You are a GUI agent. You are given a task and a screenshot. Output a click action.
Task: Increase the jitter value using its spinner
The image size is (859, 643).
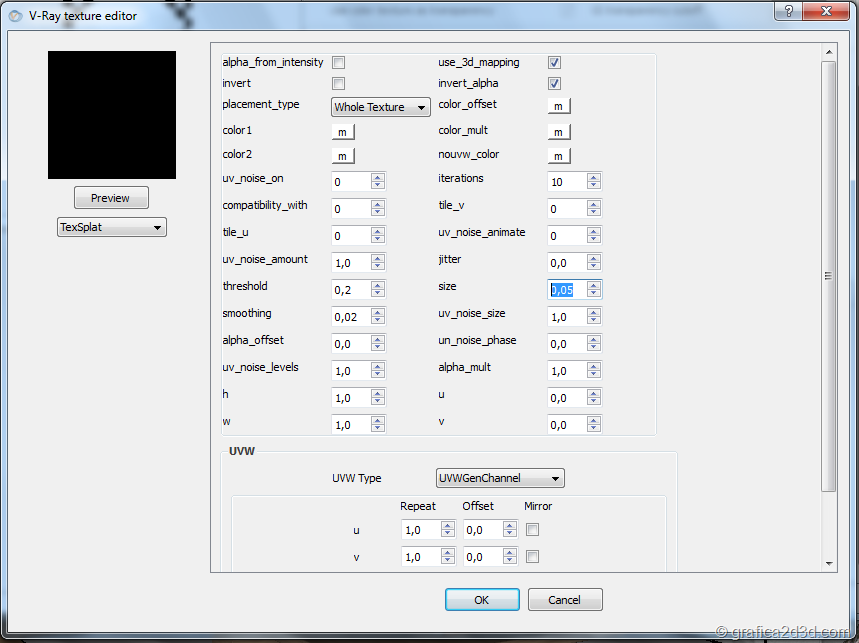594,259
